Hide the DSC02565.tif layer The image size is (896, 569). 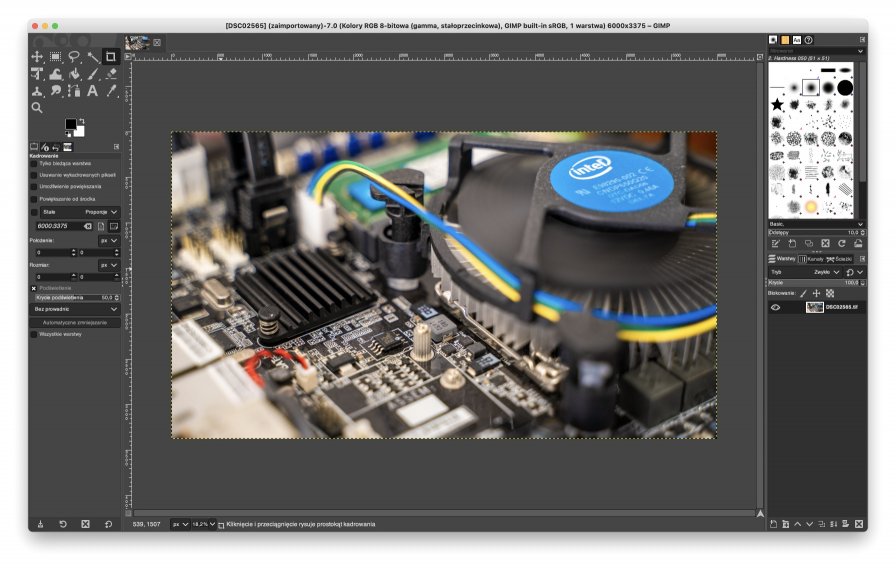point(775,308)
